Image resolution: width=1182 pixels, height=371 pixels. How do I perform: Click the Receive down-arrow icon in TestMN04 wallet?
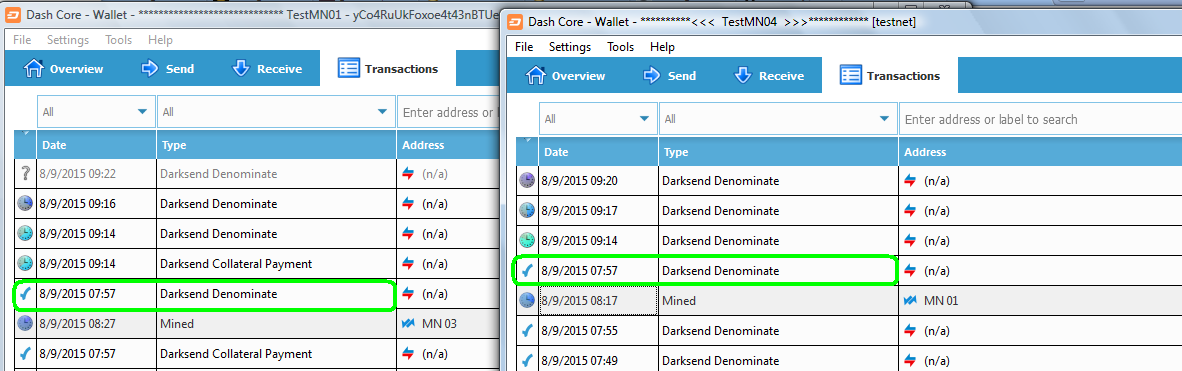tap(743, 75)
